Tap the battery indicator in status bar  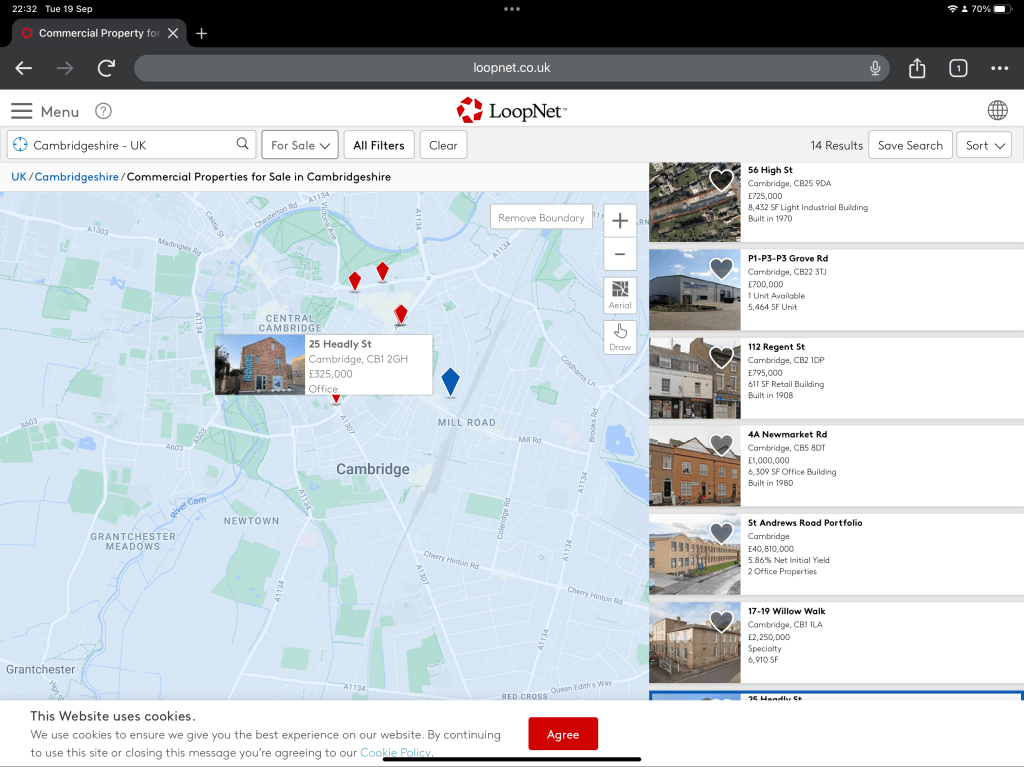pyautogui.click(x=1003, y=8)
